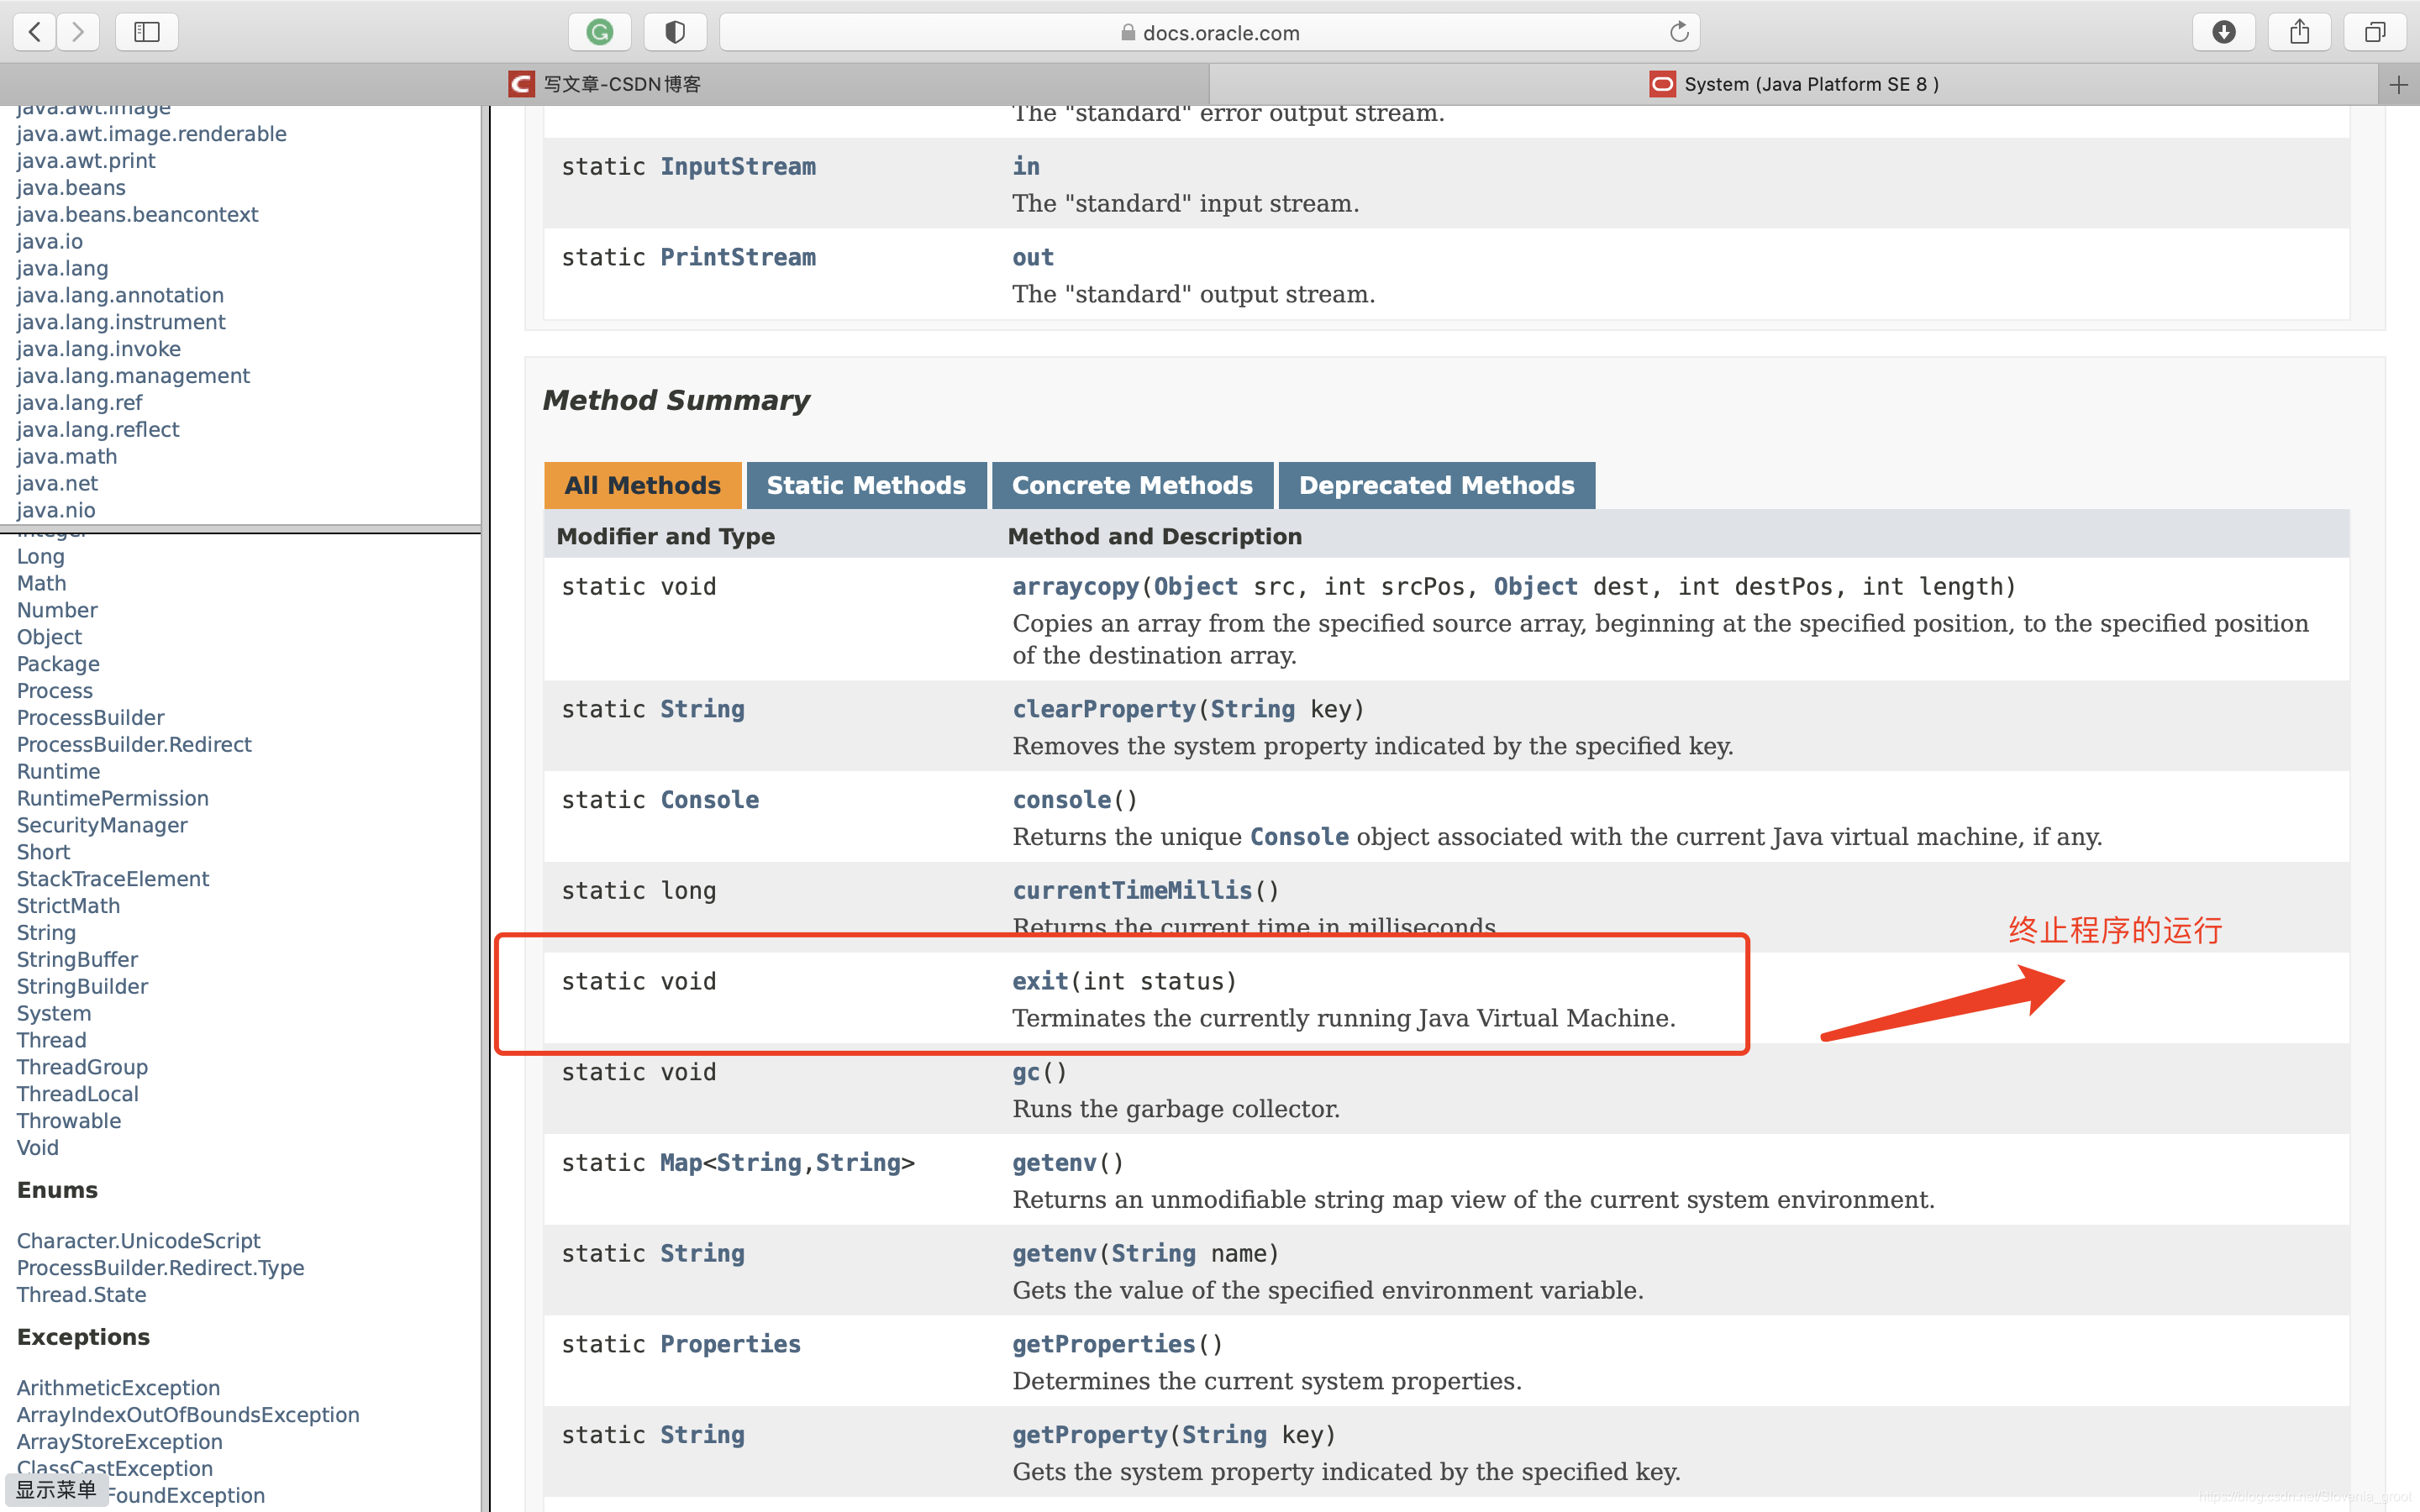This screenshot has height=1512, width=2420.
Task: Click the Safari back navigation arrow
Action: click(34, 32)
